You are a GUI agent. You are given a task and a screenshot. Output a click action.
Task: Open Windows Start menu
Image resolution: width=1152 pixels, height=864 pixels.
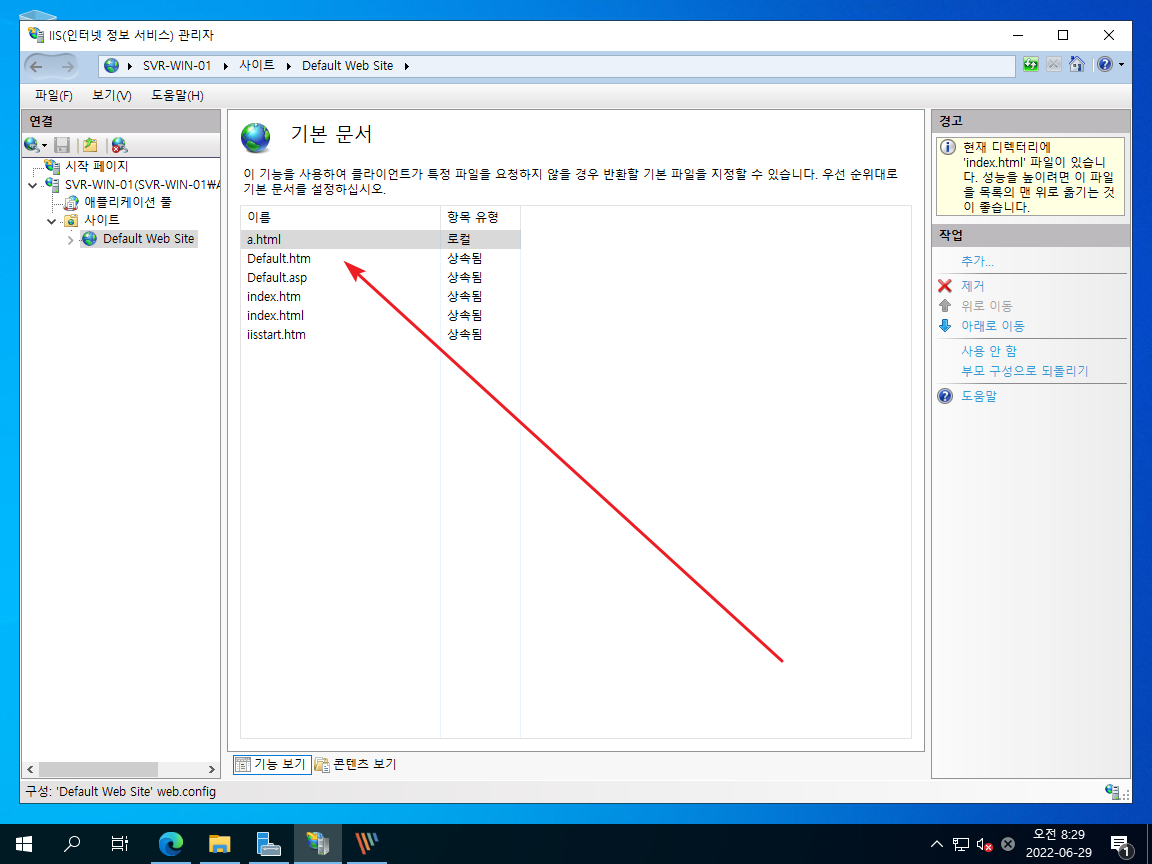pyautogui.click(x=24, y=843)
